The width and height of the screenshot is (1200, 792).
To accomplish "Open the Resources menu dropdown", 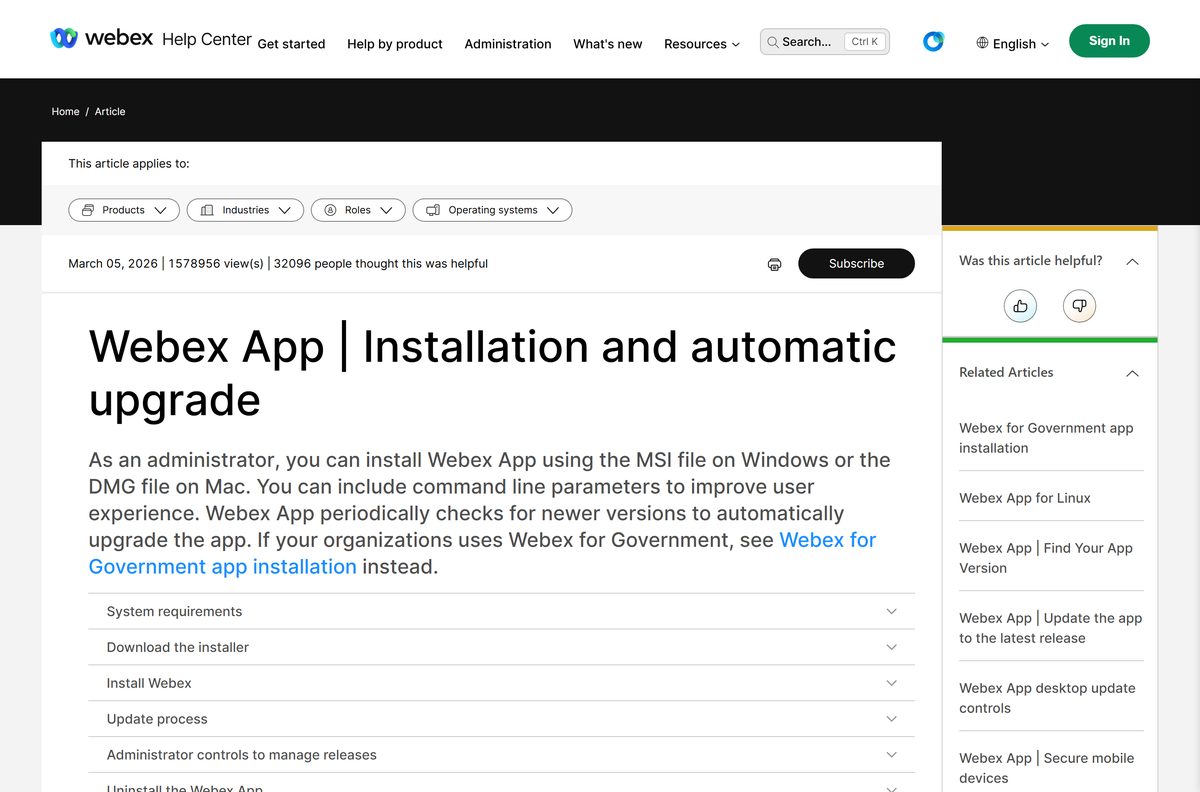I will (x=702, y=44).
